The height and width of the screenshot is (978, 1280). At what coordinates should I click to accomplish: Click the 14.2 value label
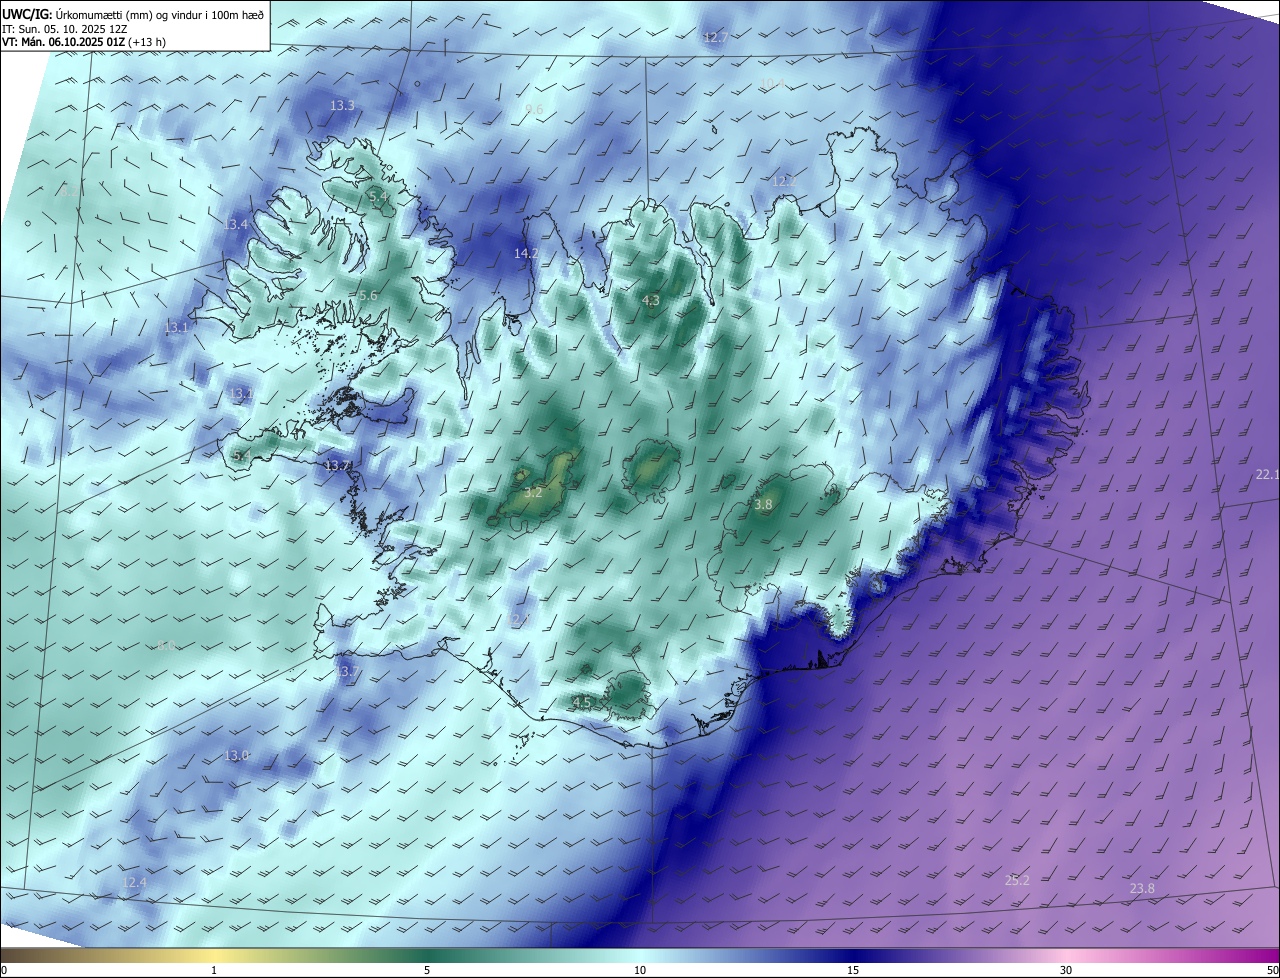pos(526,254)
